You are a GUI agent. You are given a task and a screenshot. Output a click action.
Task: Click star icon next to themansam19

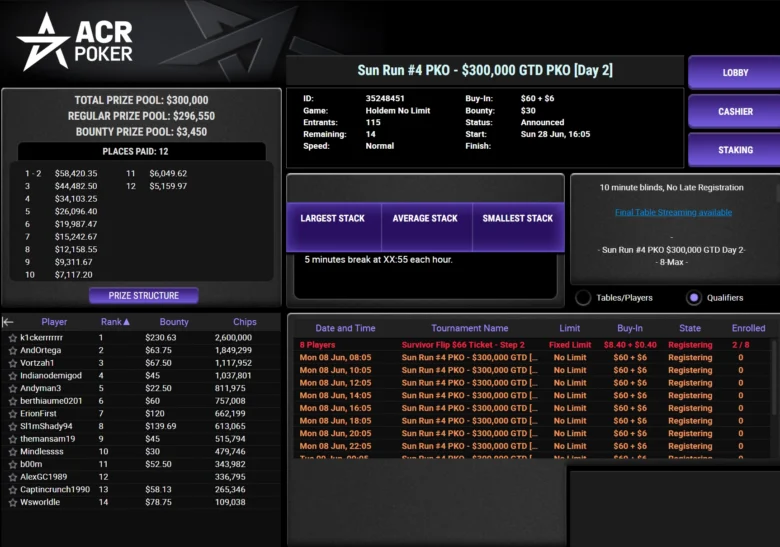[x=12, y=439]
